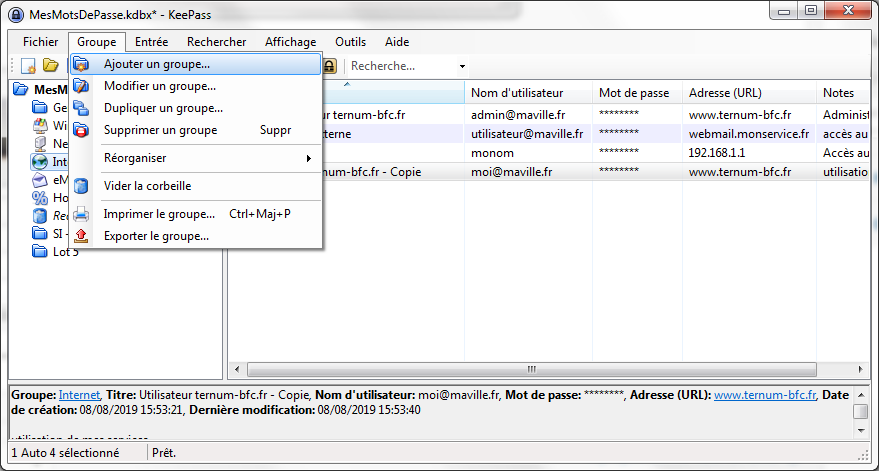Open the Affichage menu
Image resolution: width=879 pixels, height=471 pixels.
coord(290,42)
